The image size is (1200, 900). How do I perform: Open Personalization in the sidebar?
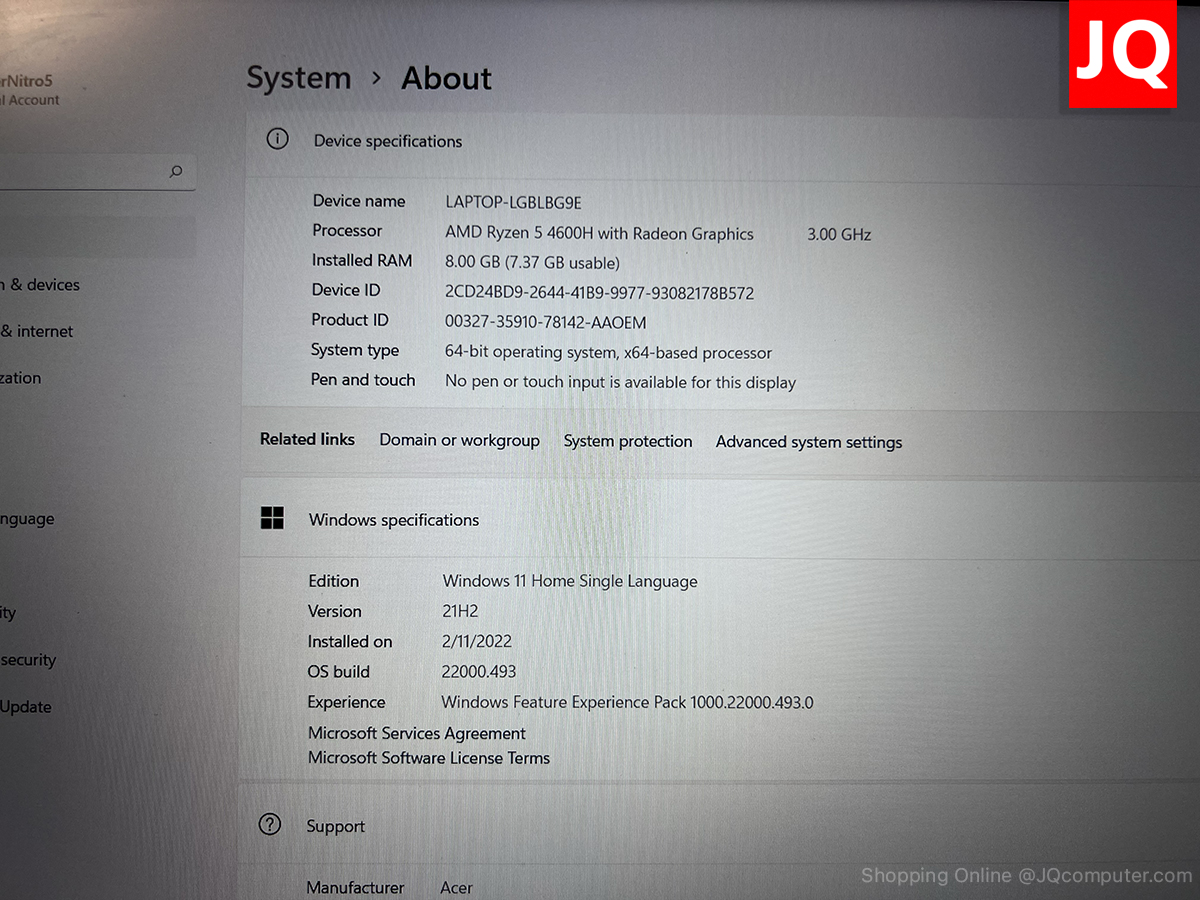click(21, 378)
